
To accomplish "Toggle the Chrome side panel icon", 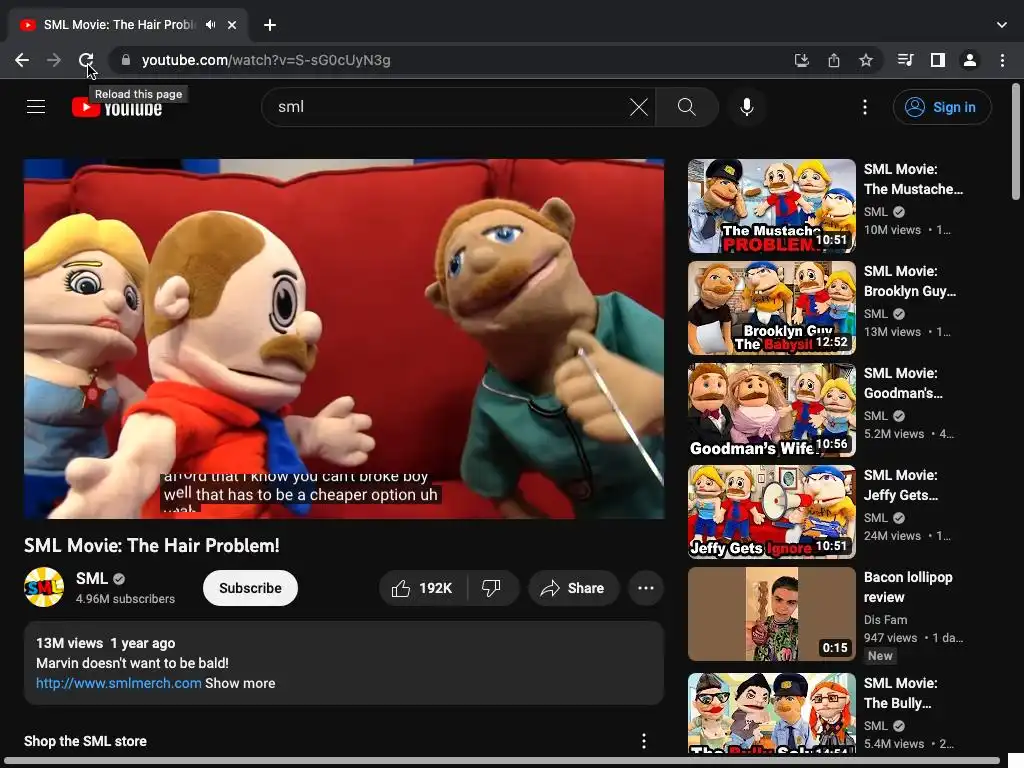I will [x=938, y=60].
